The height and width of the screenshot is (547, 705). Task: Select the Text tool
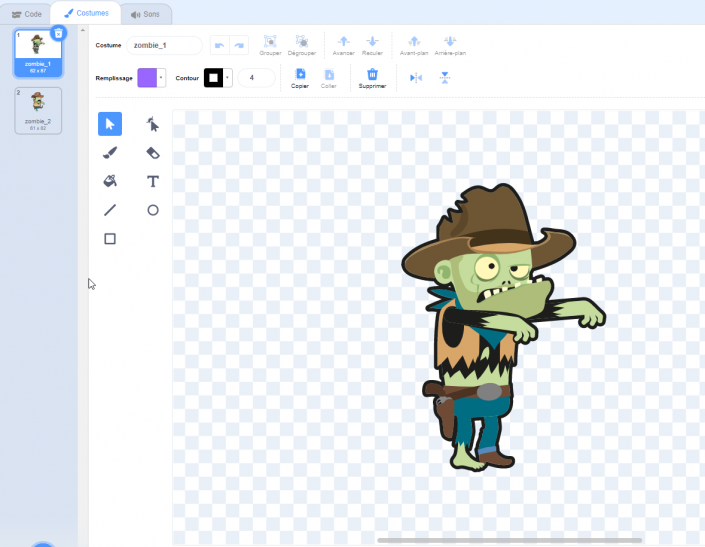153,181
